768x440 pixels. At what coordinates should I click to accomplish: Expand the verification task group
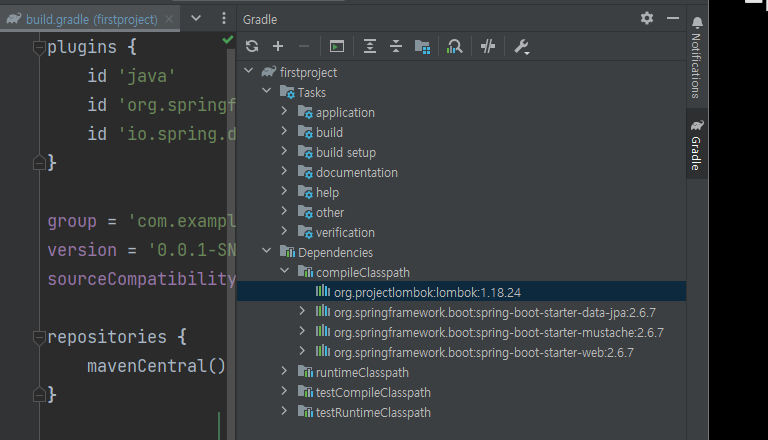pyautogui.click(x=284, y=231)
